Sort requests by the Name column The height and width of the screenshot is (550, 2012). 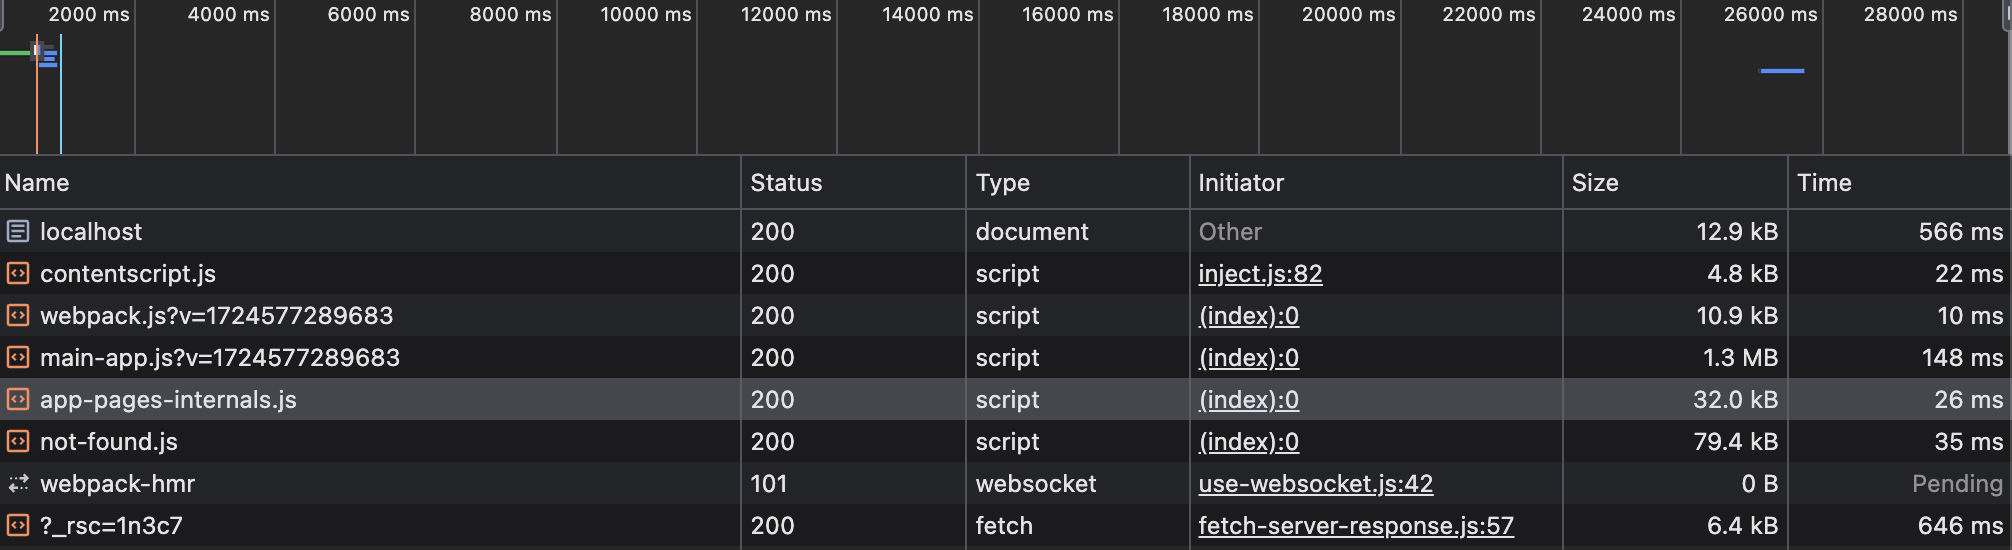point(37,183)
